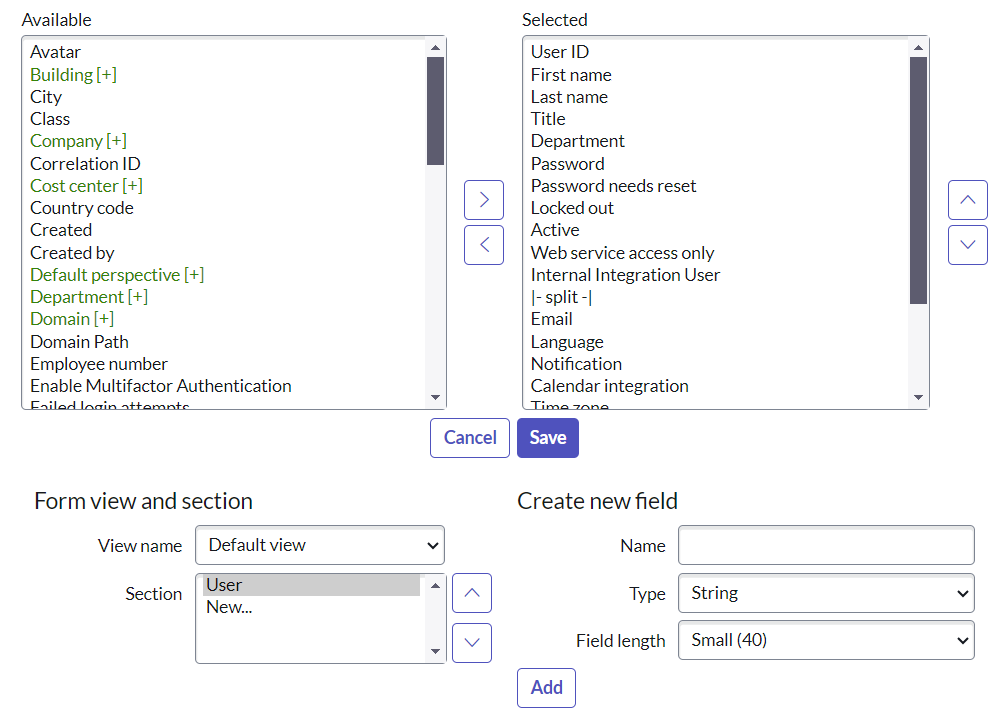
Task: Click the Save button
Action: point(548,438)
